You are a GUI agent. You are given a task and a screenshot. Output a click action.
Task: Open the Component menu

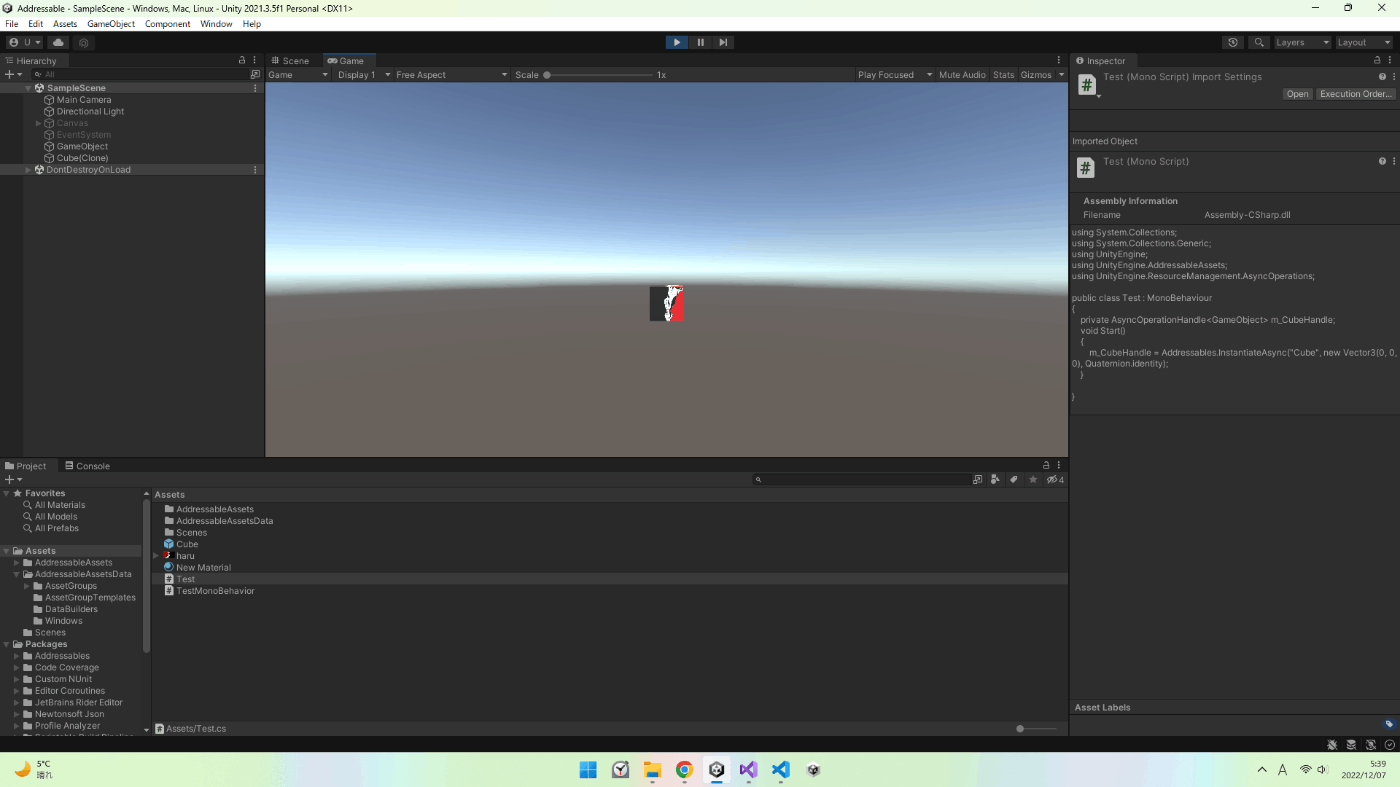tap(167, 24)
